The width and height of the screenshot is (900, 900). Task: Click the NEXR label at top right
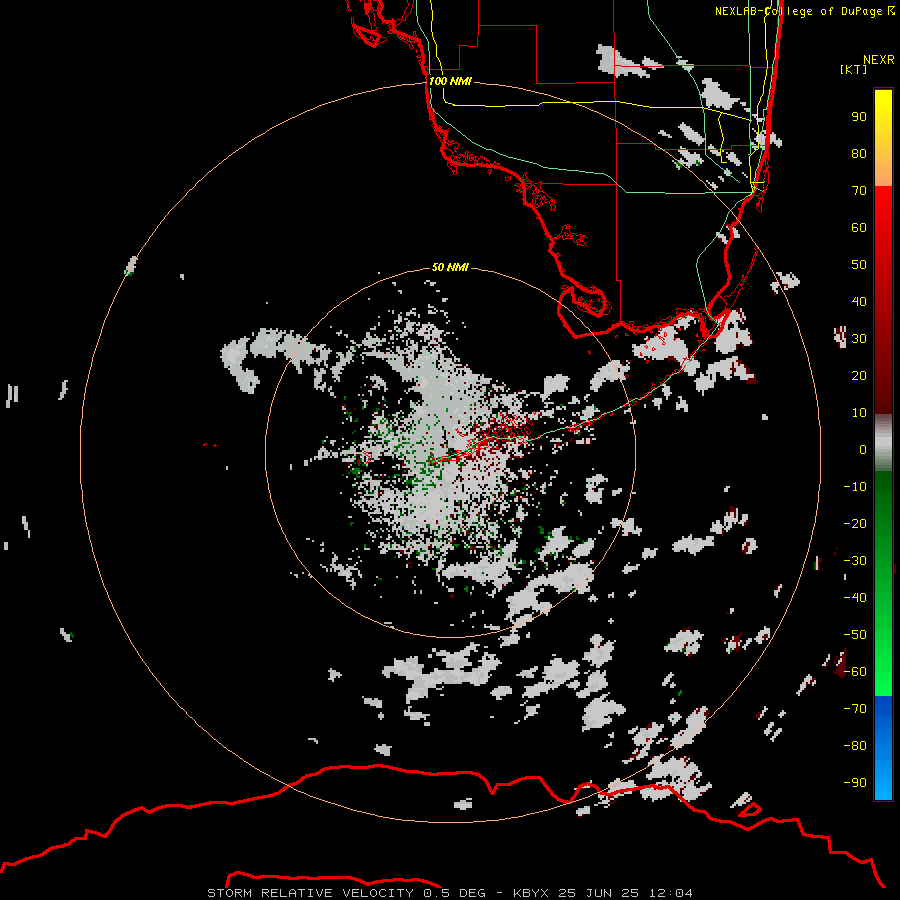(879, 60)
